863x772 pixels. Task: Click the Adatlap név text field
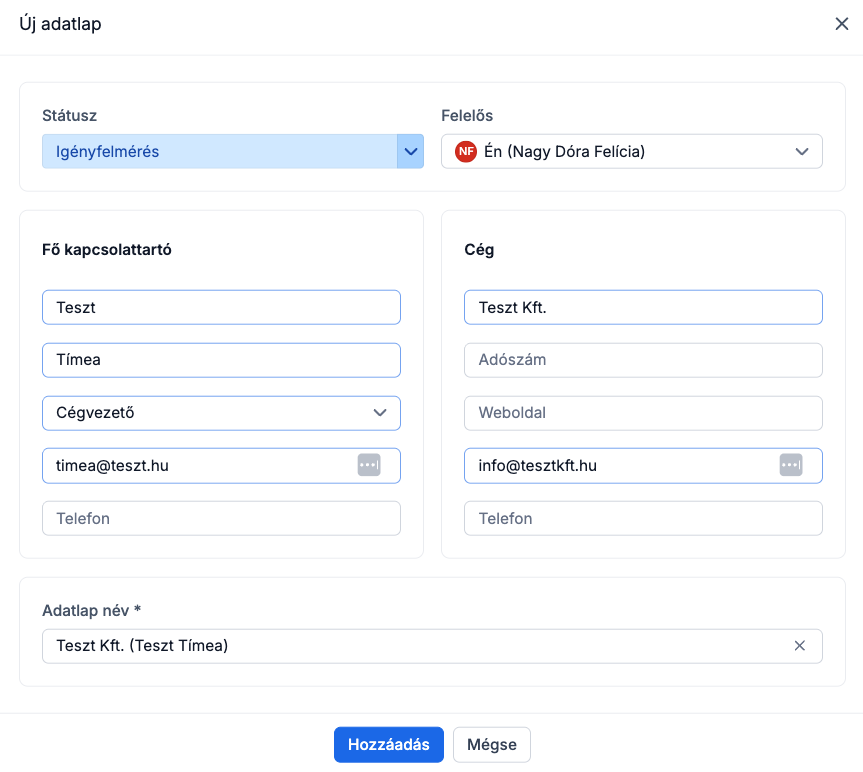[x=410, y=646]
